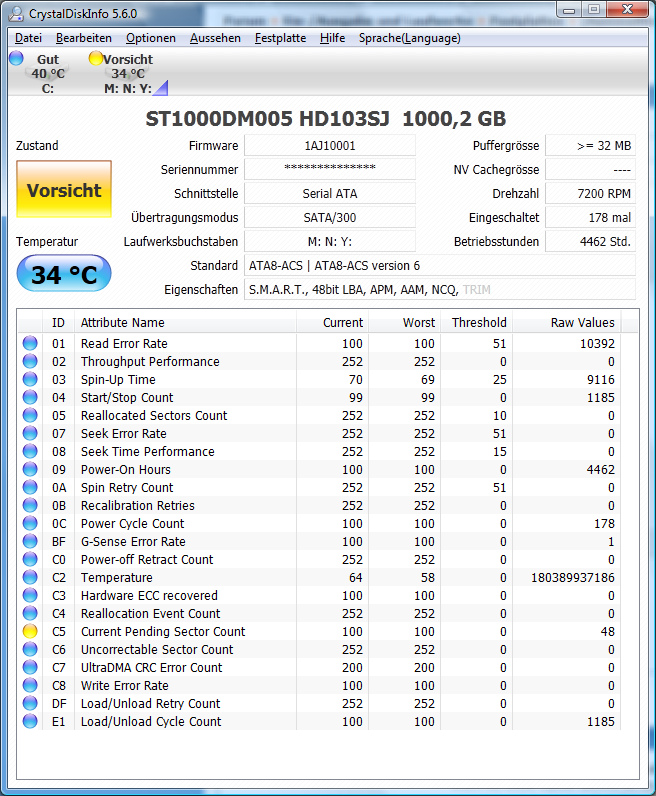Click the status icon of Power Cycle Count
Viewport: 656px width, 796px height.
click(x=30, y=523)
